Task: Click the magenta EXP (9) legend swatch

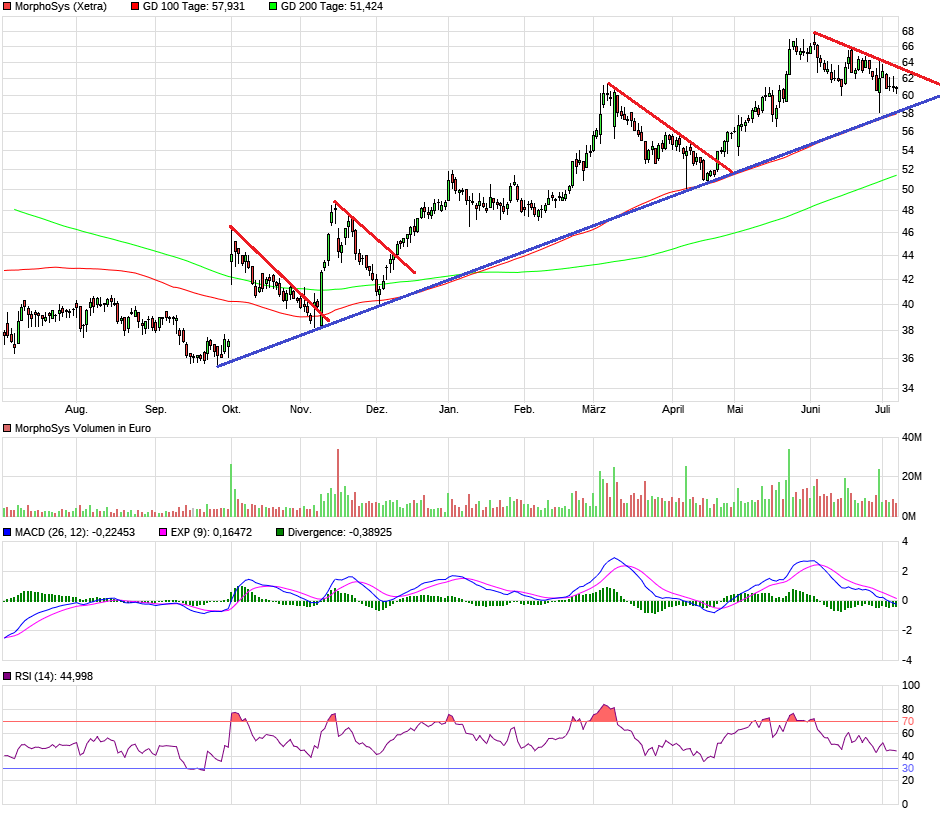Action: point(163,532)
